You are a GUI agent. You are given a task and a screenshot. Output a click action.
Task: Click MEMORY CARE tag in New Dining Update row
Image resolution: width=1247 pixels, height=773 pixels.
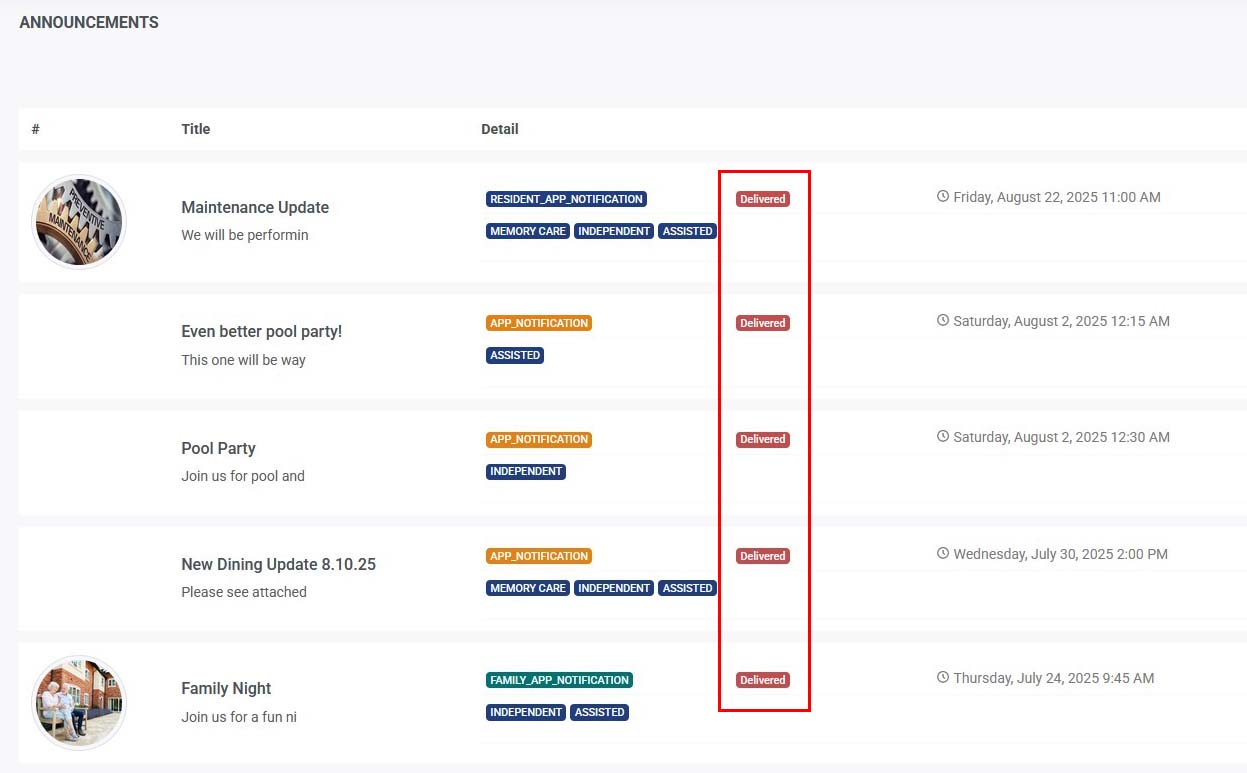tap(528, 588)
